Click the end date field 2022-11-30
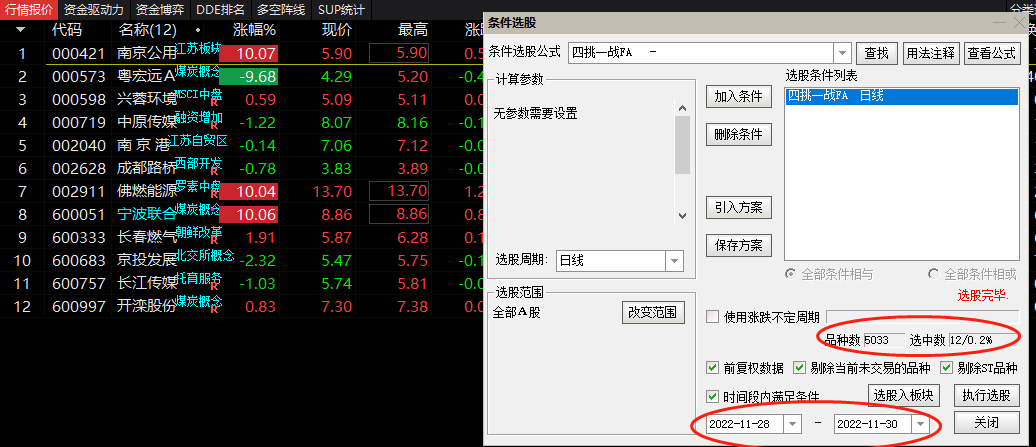Viewport: 1036px width, 447px height. 873,425
